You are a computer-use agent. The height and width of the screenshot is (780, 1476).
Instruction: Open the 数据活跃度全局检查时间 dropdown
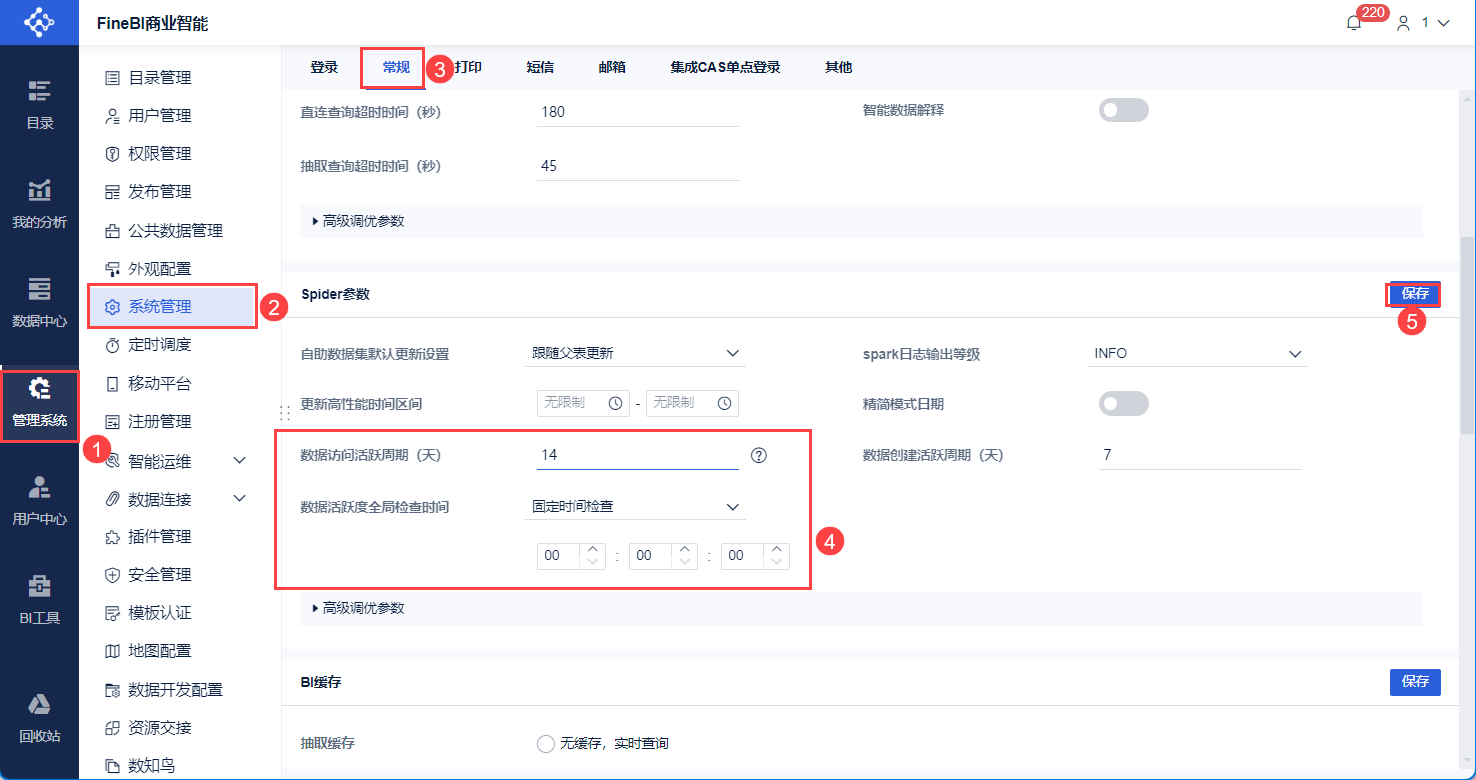(x=635, y=507)
